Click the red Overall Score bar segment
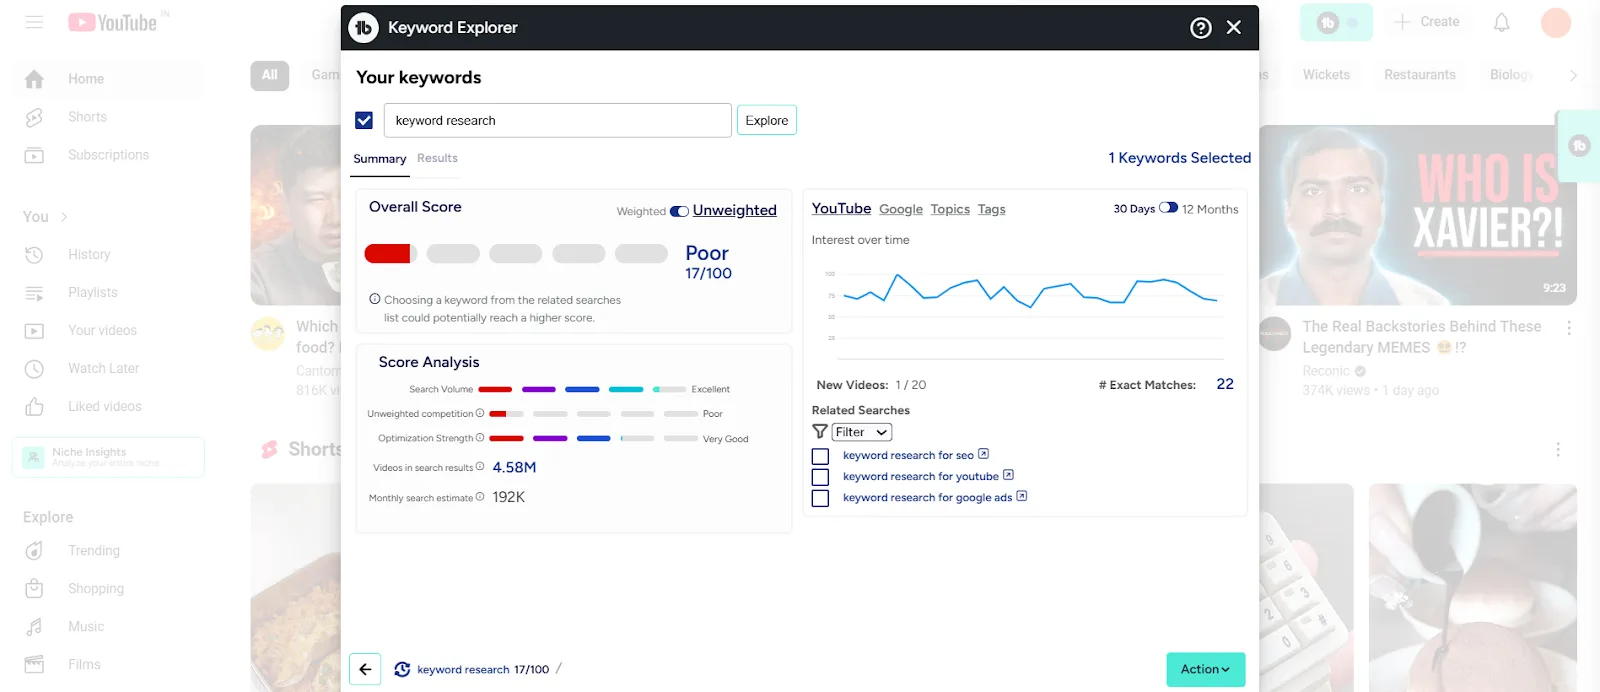Screen dimensions: 1600x692 (x=390, y=253)
